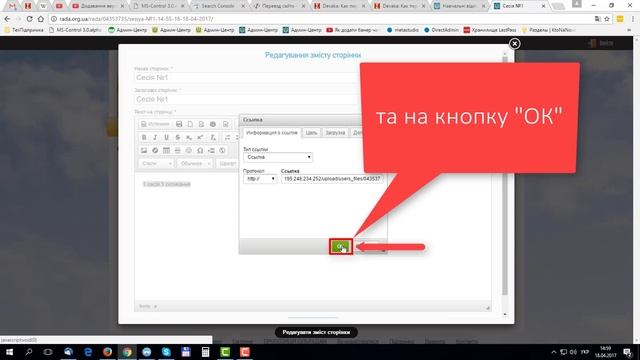Screen dimensions: 640x360
Task: Open the 'ТехПідтримка' bookmark
Action: click(x=24, y=30)
